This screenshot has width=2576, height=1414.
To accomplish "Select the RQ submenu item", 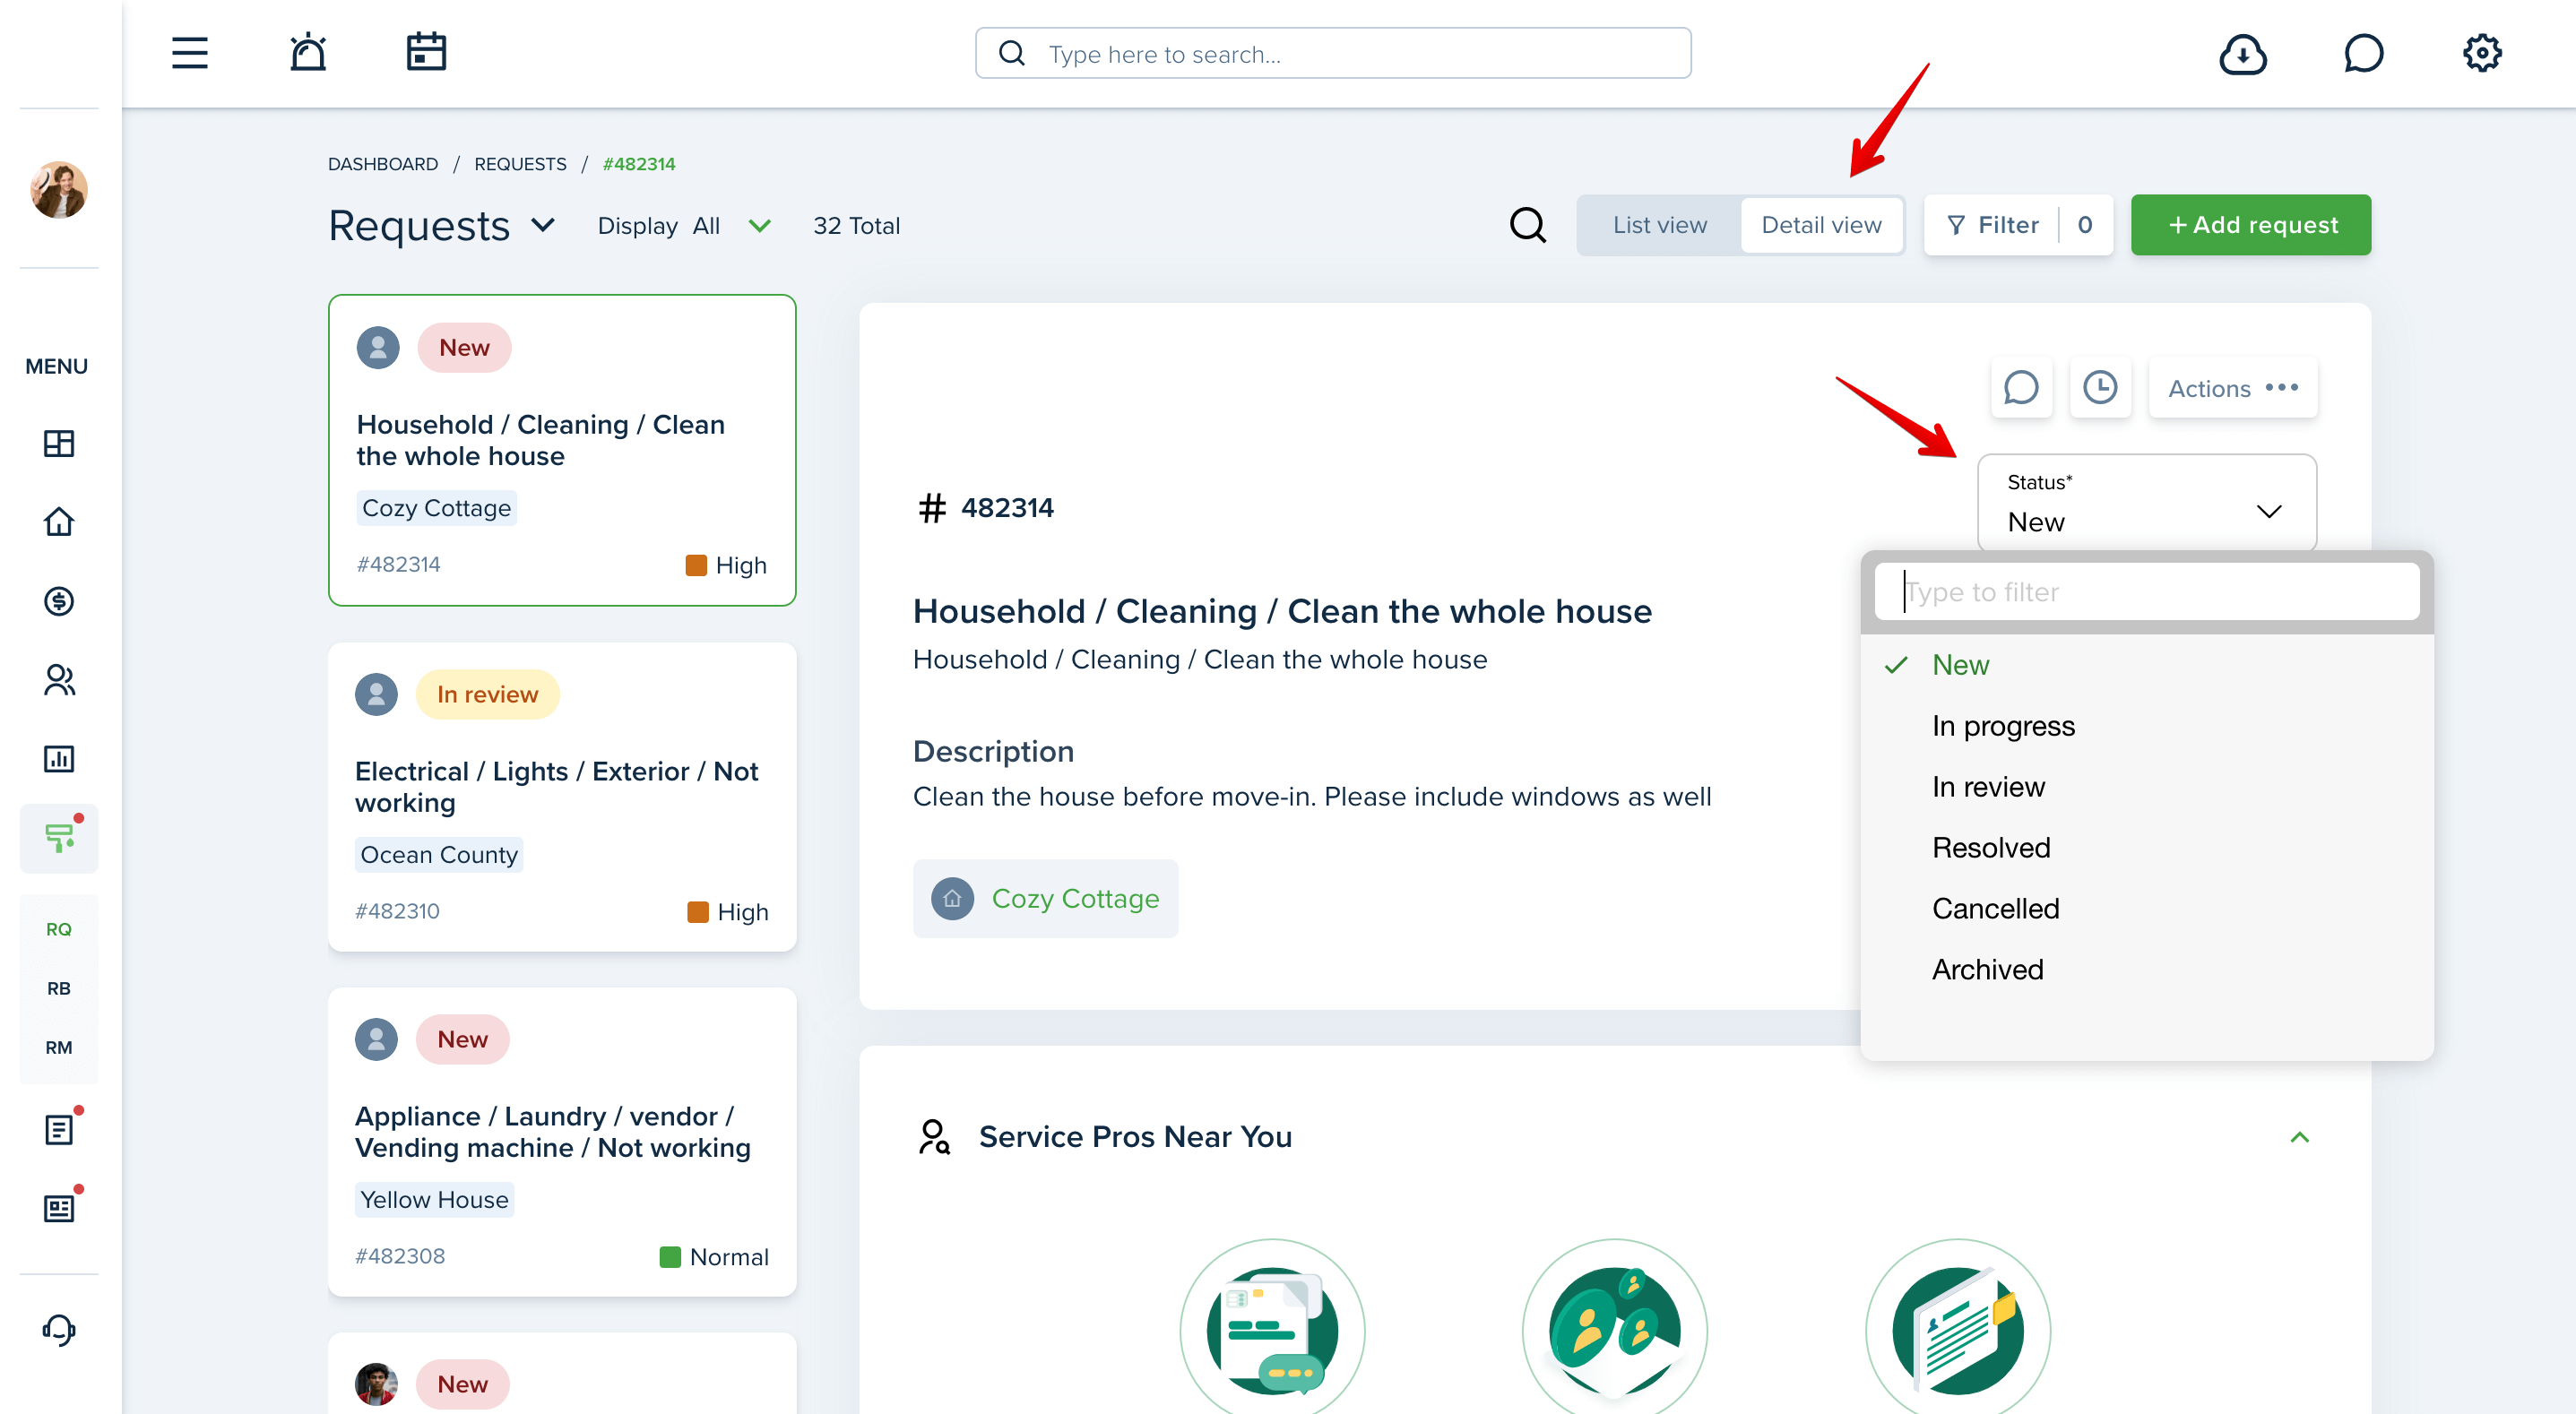I will tap(59, 929).
